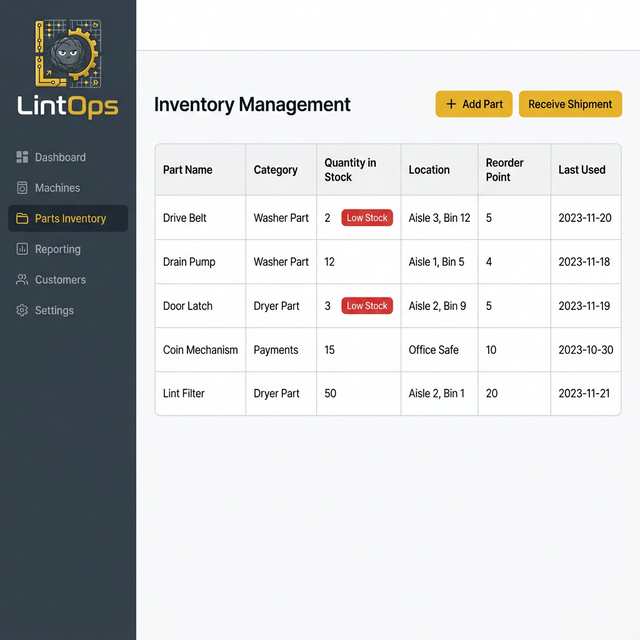Click Door Latch's Dryer Part category
Viewport: 640px width, 640px height.
coord(276,306)
